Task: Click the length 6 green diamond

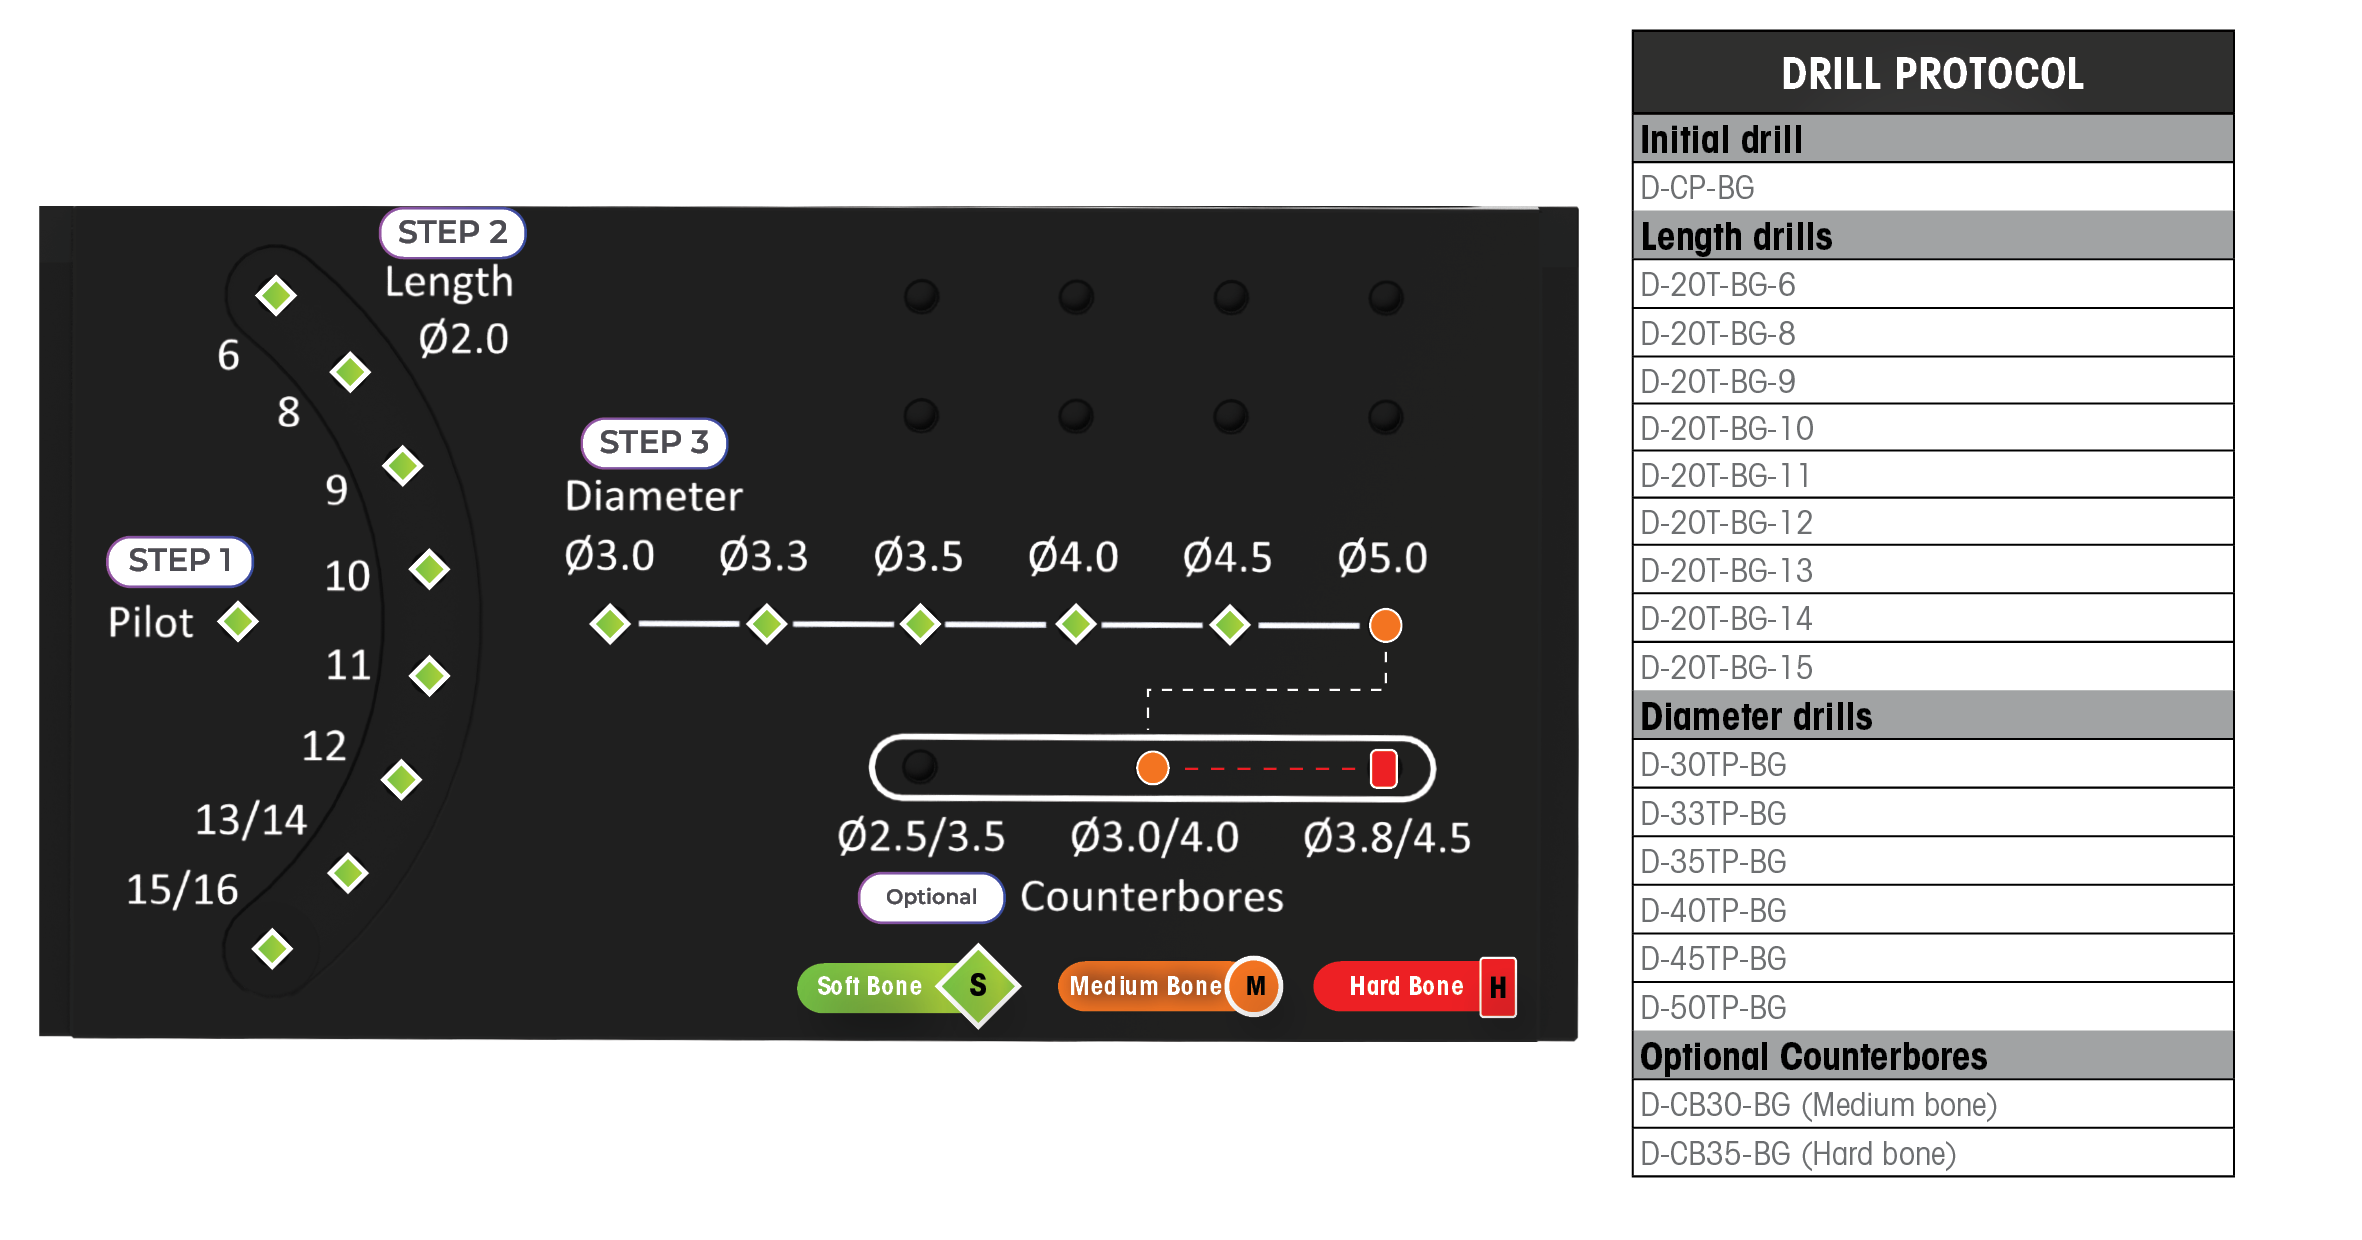Action: tap(276, 295)
